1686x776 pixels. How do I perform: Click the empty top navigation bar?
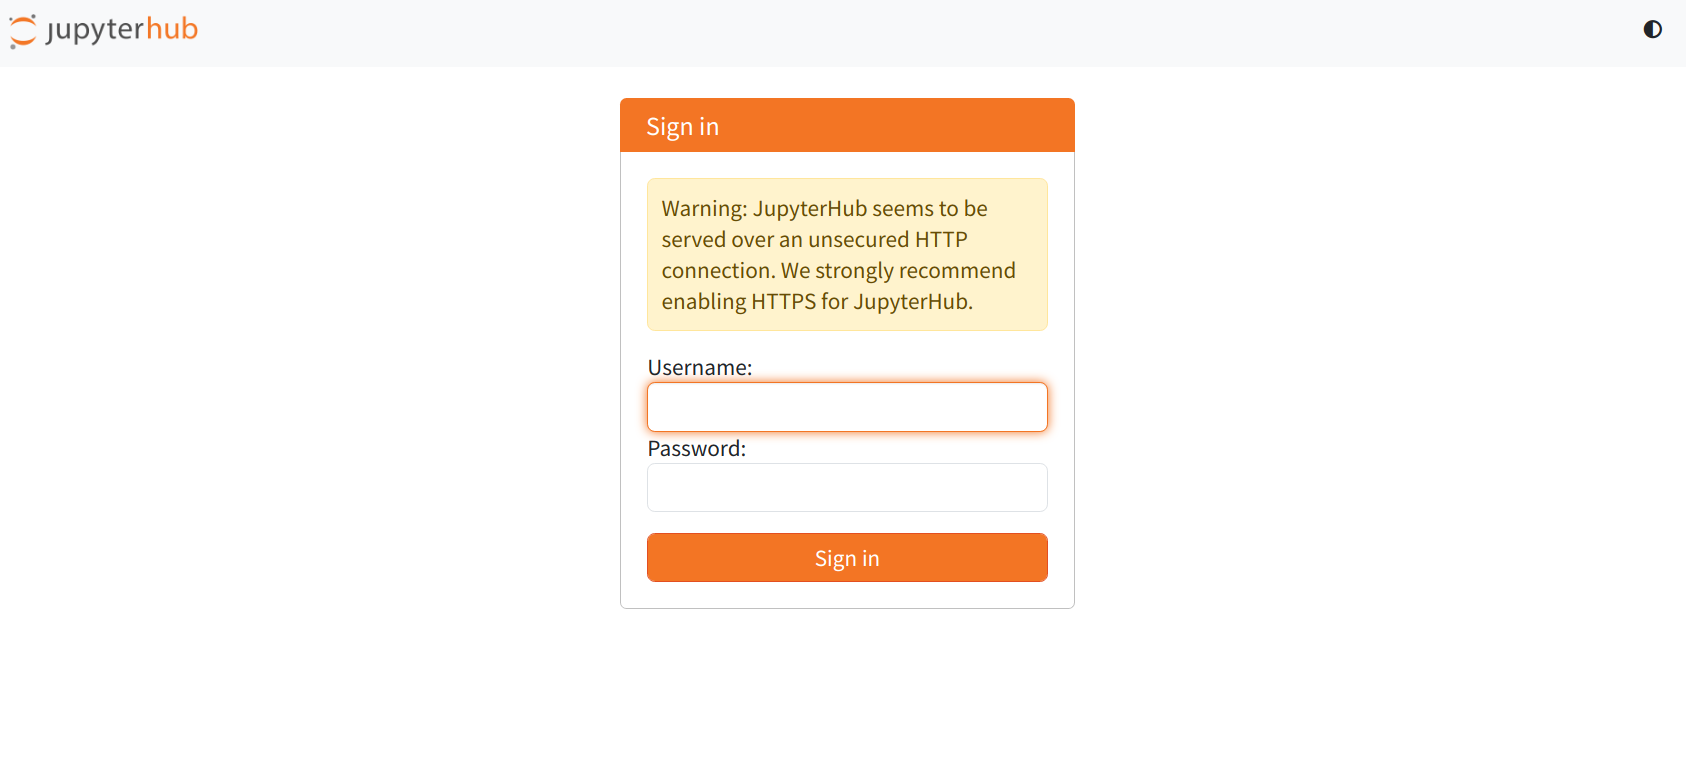click(900, 33)
